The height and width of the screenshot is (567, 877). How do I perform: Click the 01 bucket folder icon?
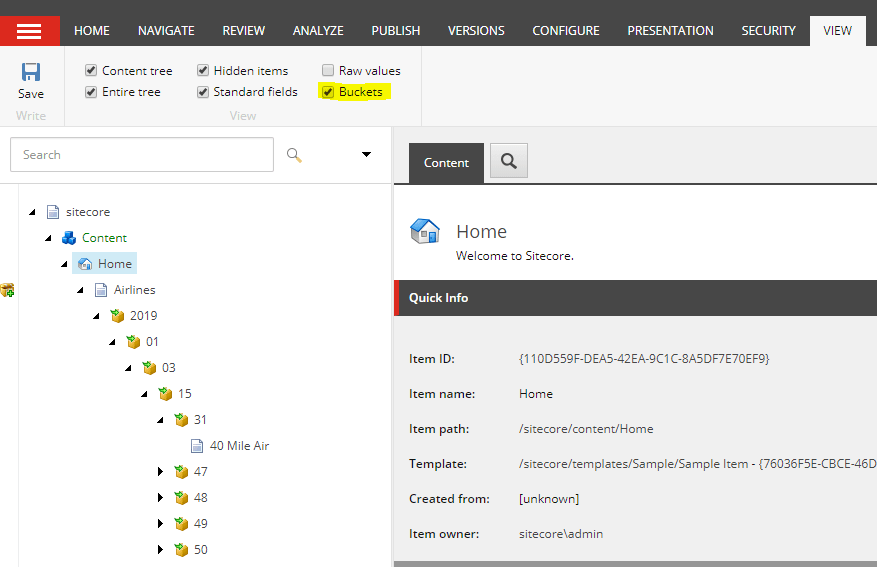coord(133,342)
